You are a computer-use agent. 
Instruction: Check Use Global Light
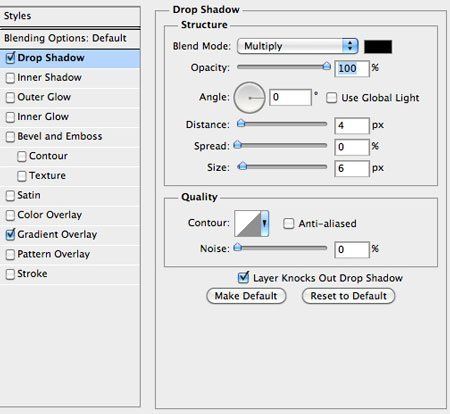click(x=331, y=98)
